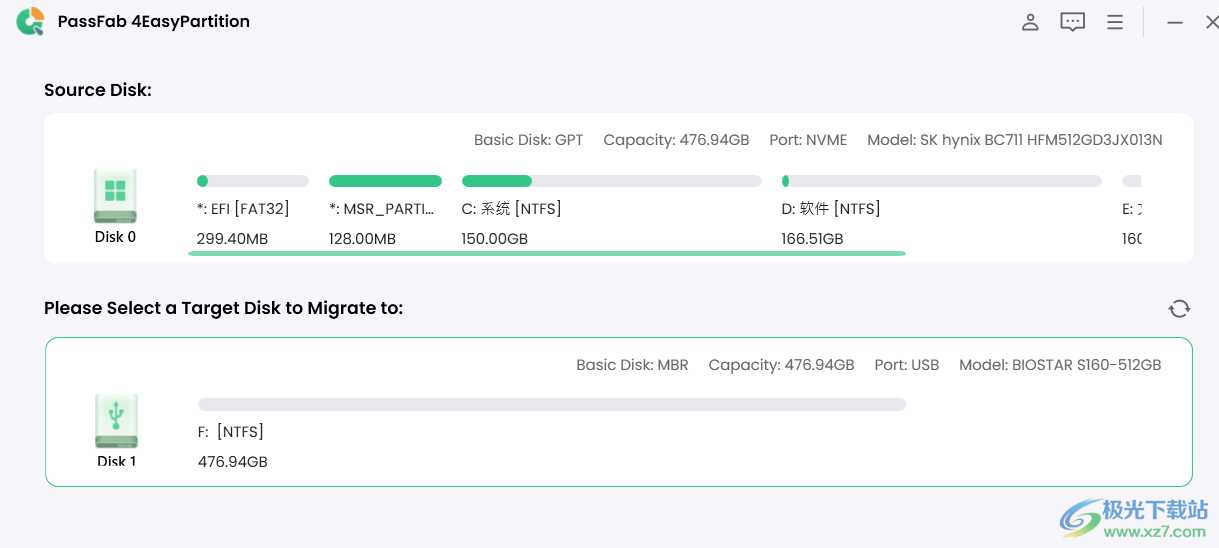Screen dimensions: 1219x548
Task: Click the target disk Capacity: 476.94GB text
Action: (x=781, y=365)
